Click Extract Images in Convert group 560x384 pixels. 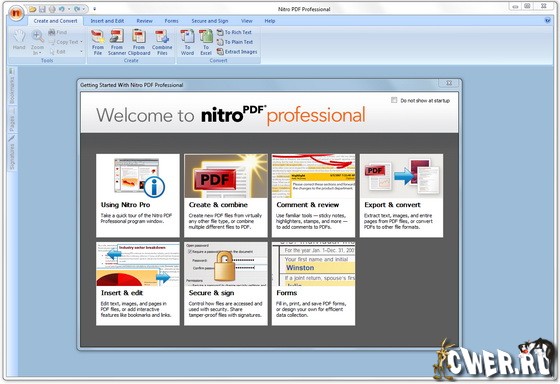237,52
